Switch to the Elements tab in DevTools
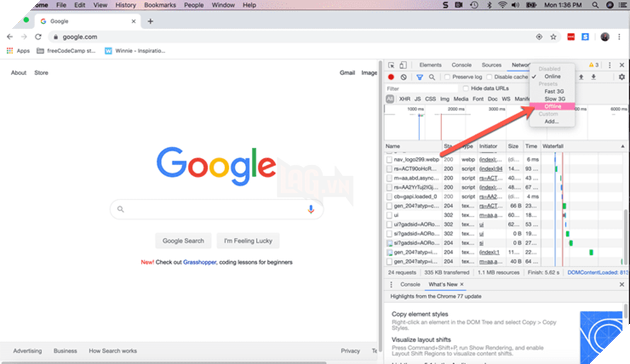 click(430, 65)
